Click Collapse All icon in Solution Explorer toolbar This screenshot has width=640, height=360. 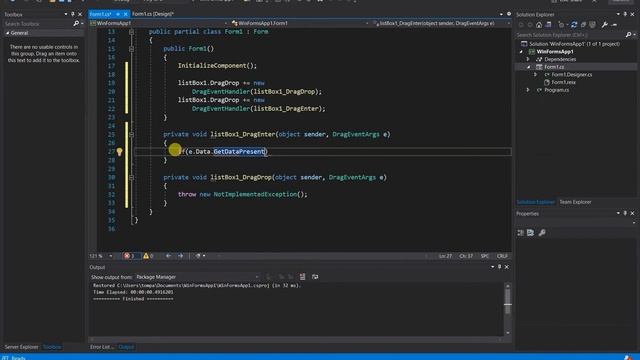pyautogui.click(x=583, y=25)
